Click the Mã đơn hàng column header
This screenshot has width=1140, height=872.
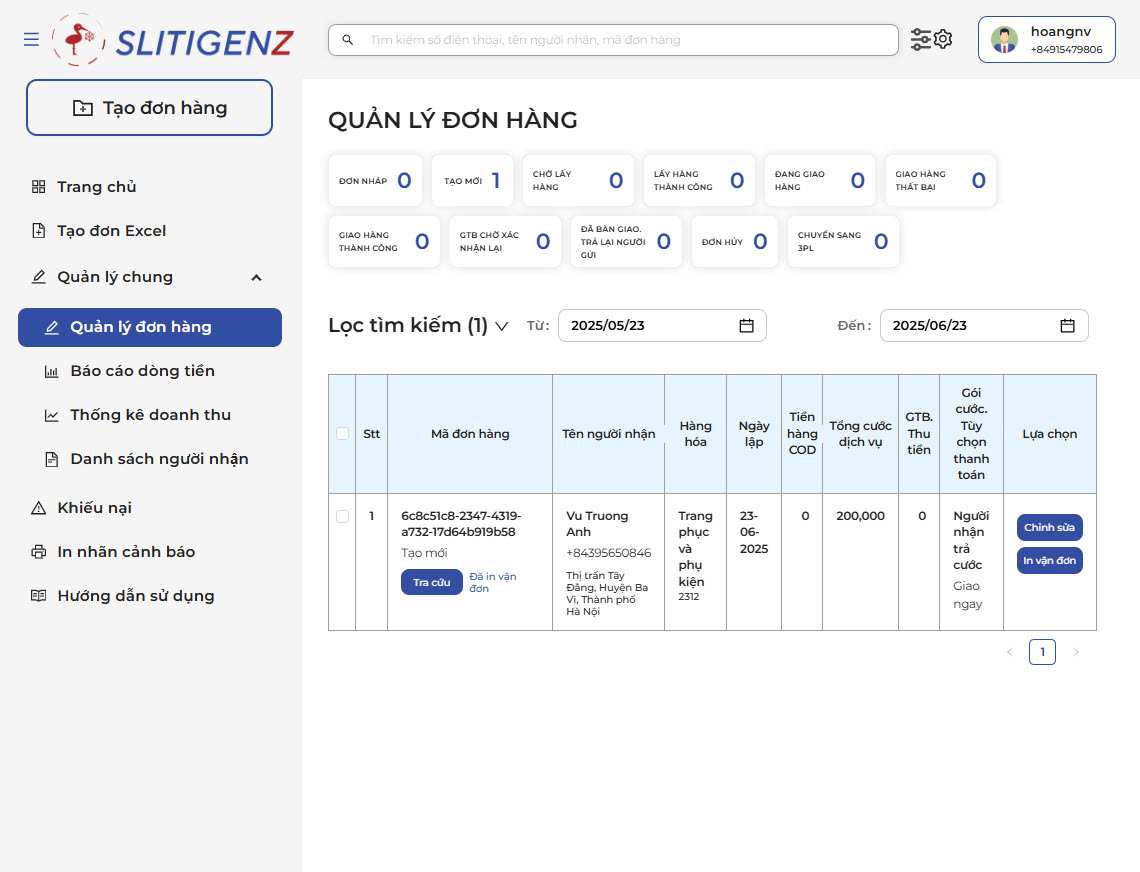tap(470, 433)
